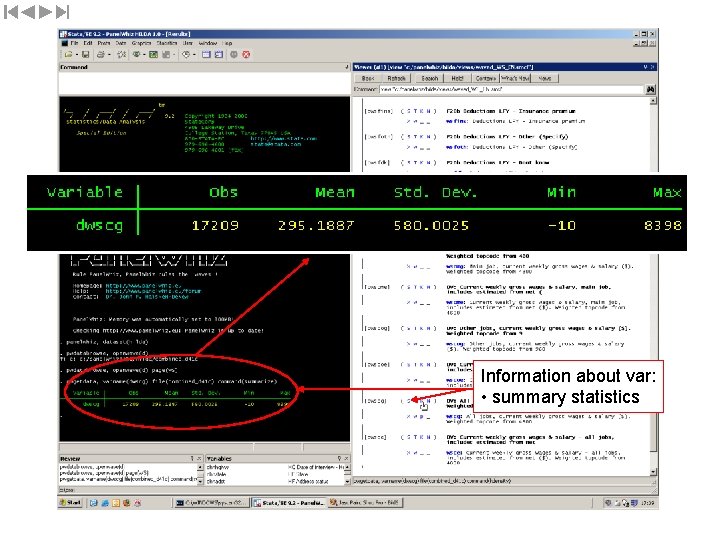Click Review panel scroll down arrow

pos(200,480)
